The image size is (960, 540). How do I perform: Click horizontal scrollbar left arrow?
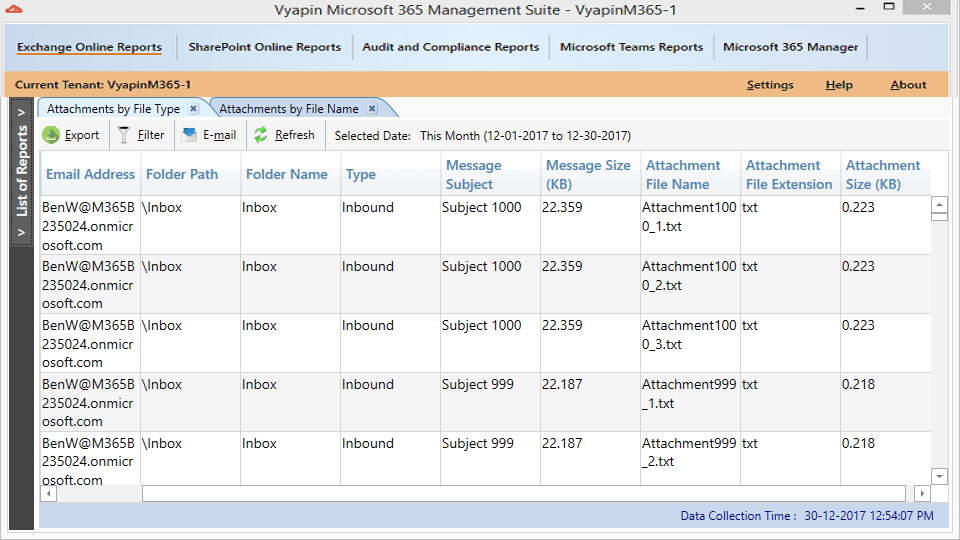[x=48, y=493]
